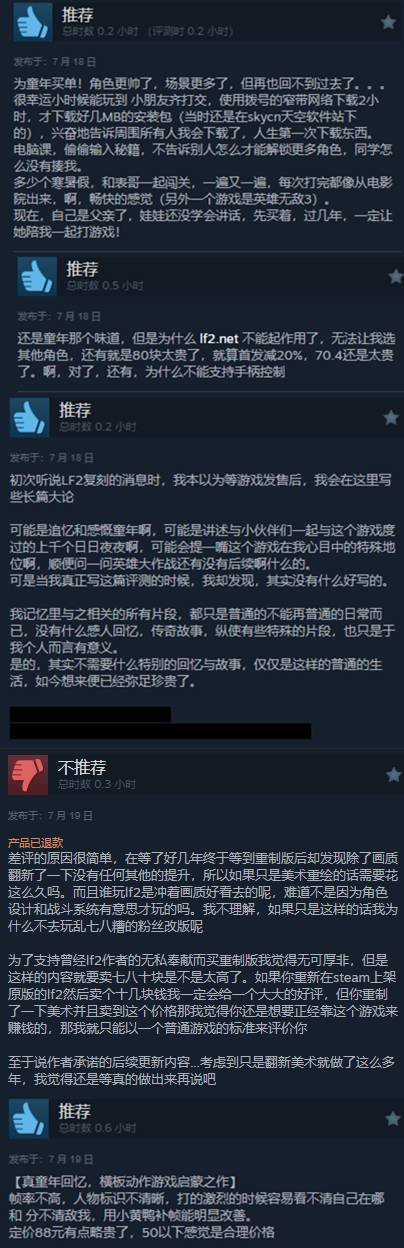The height and width of the screenshot is (1248, 404).
Task: Click the red thumbs-down icon beside 不推荐
Action: (x=27, y=774)
